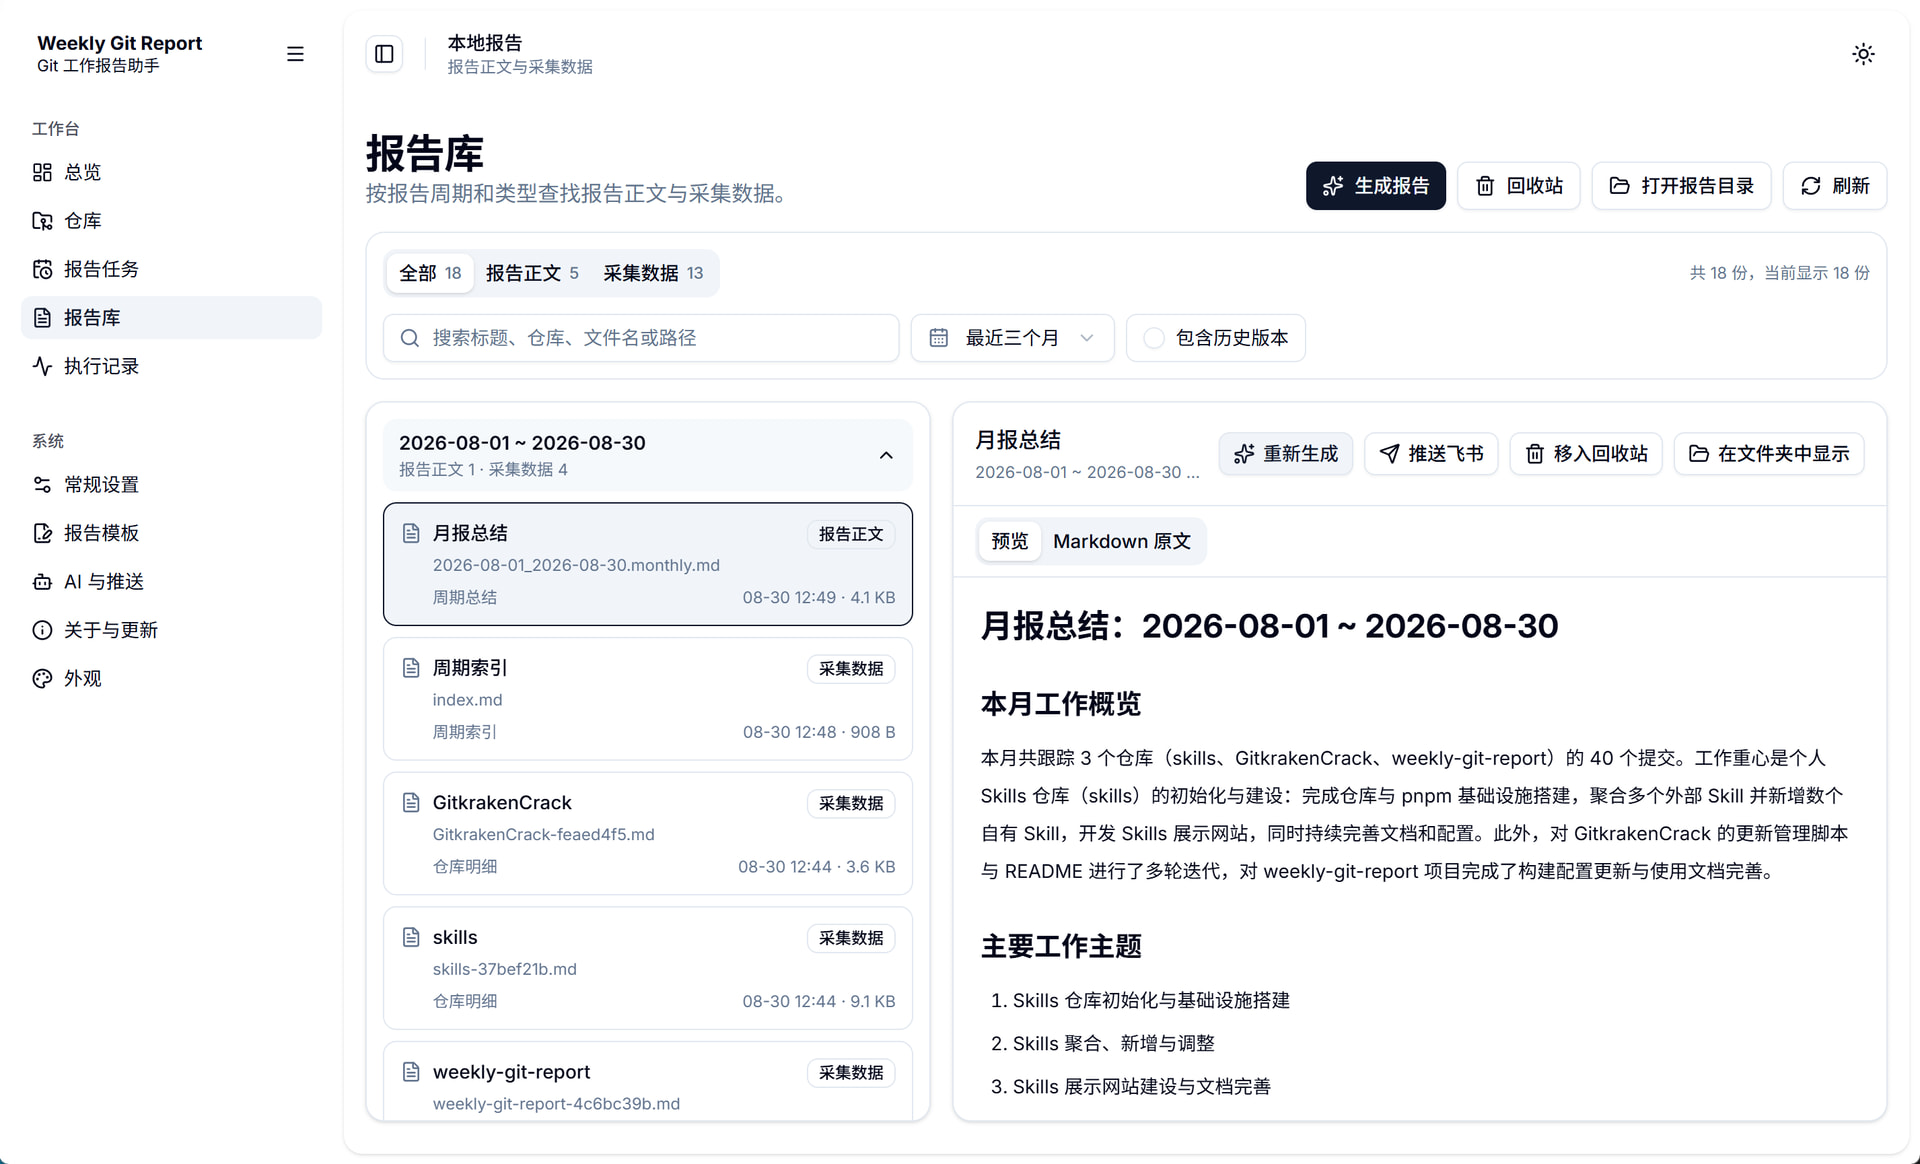Click the document icon on 月报总结 card

(x=410, y=533)
